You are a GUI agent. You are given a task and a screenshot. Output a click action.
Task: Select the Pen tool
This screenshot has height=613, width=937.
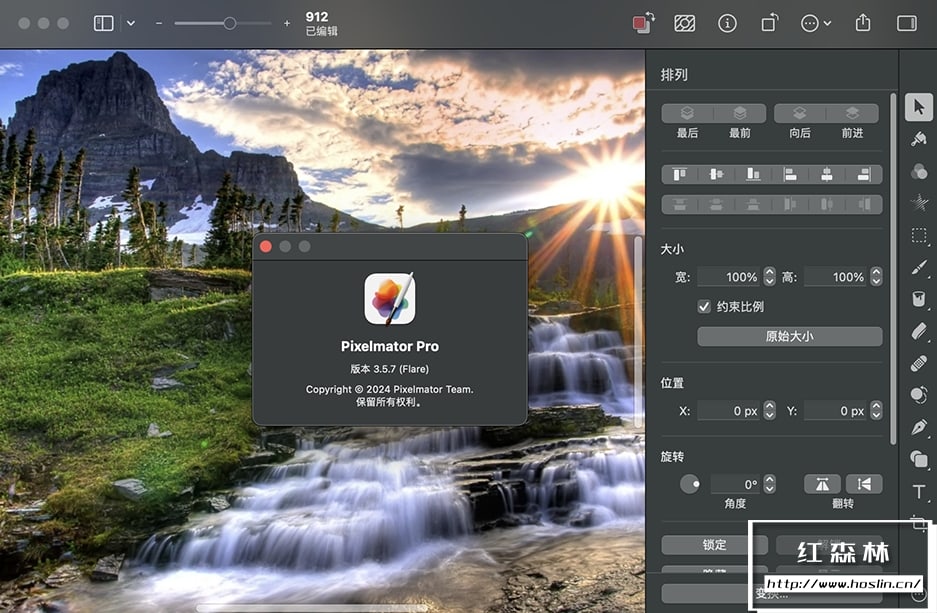point(919,427)
